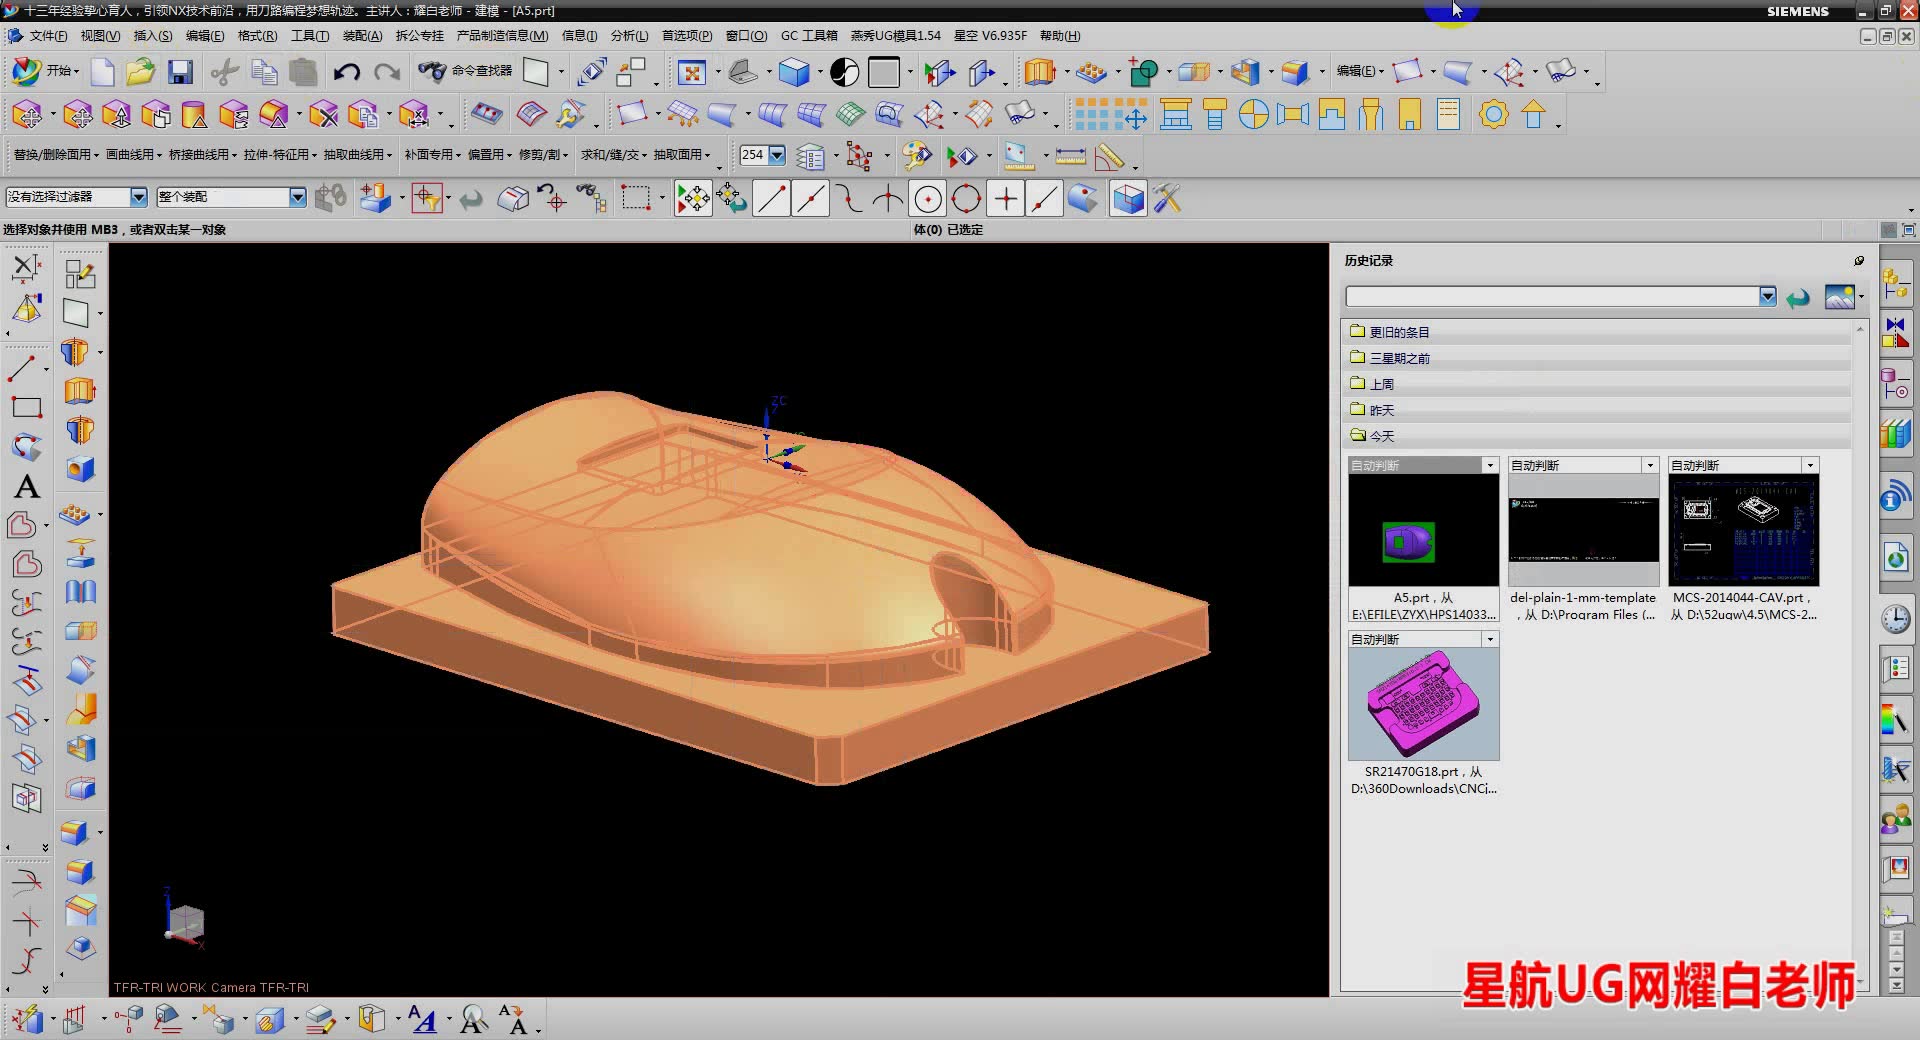This screenshot has height=1040, width=1920.
Task: Open the Assembly Navigator sidebar icon
Action: coord(1895,284)
